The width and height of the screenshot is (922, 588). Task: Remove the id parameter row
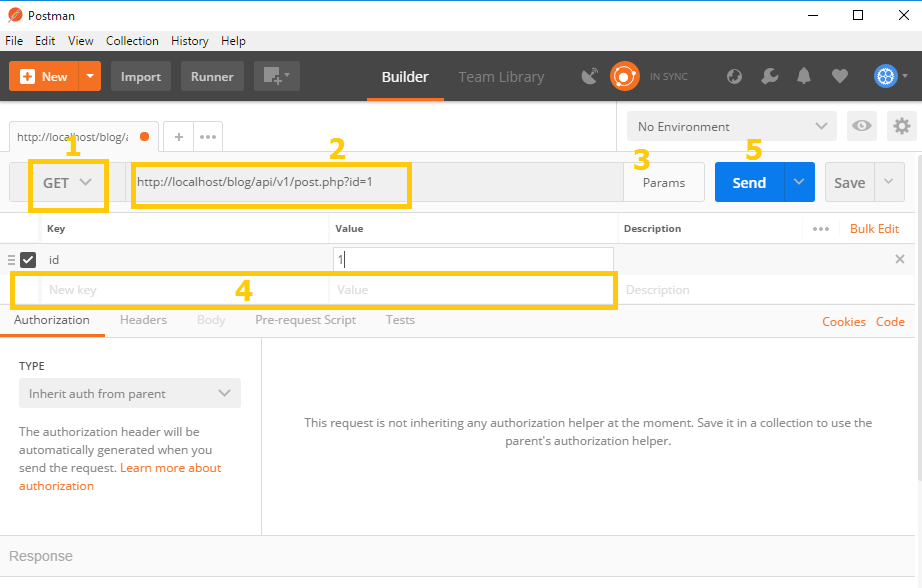(900, 259)
